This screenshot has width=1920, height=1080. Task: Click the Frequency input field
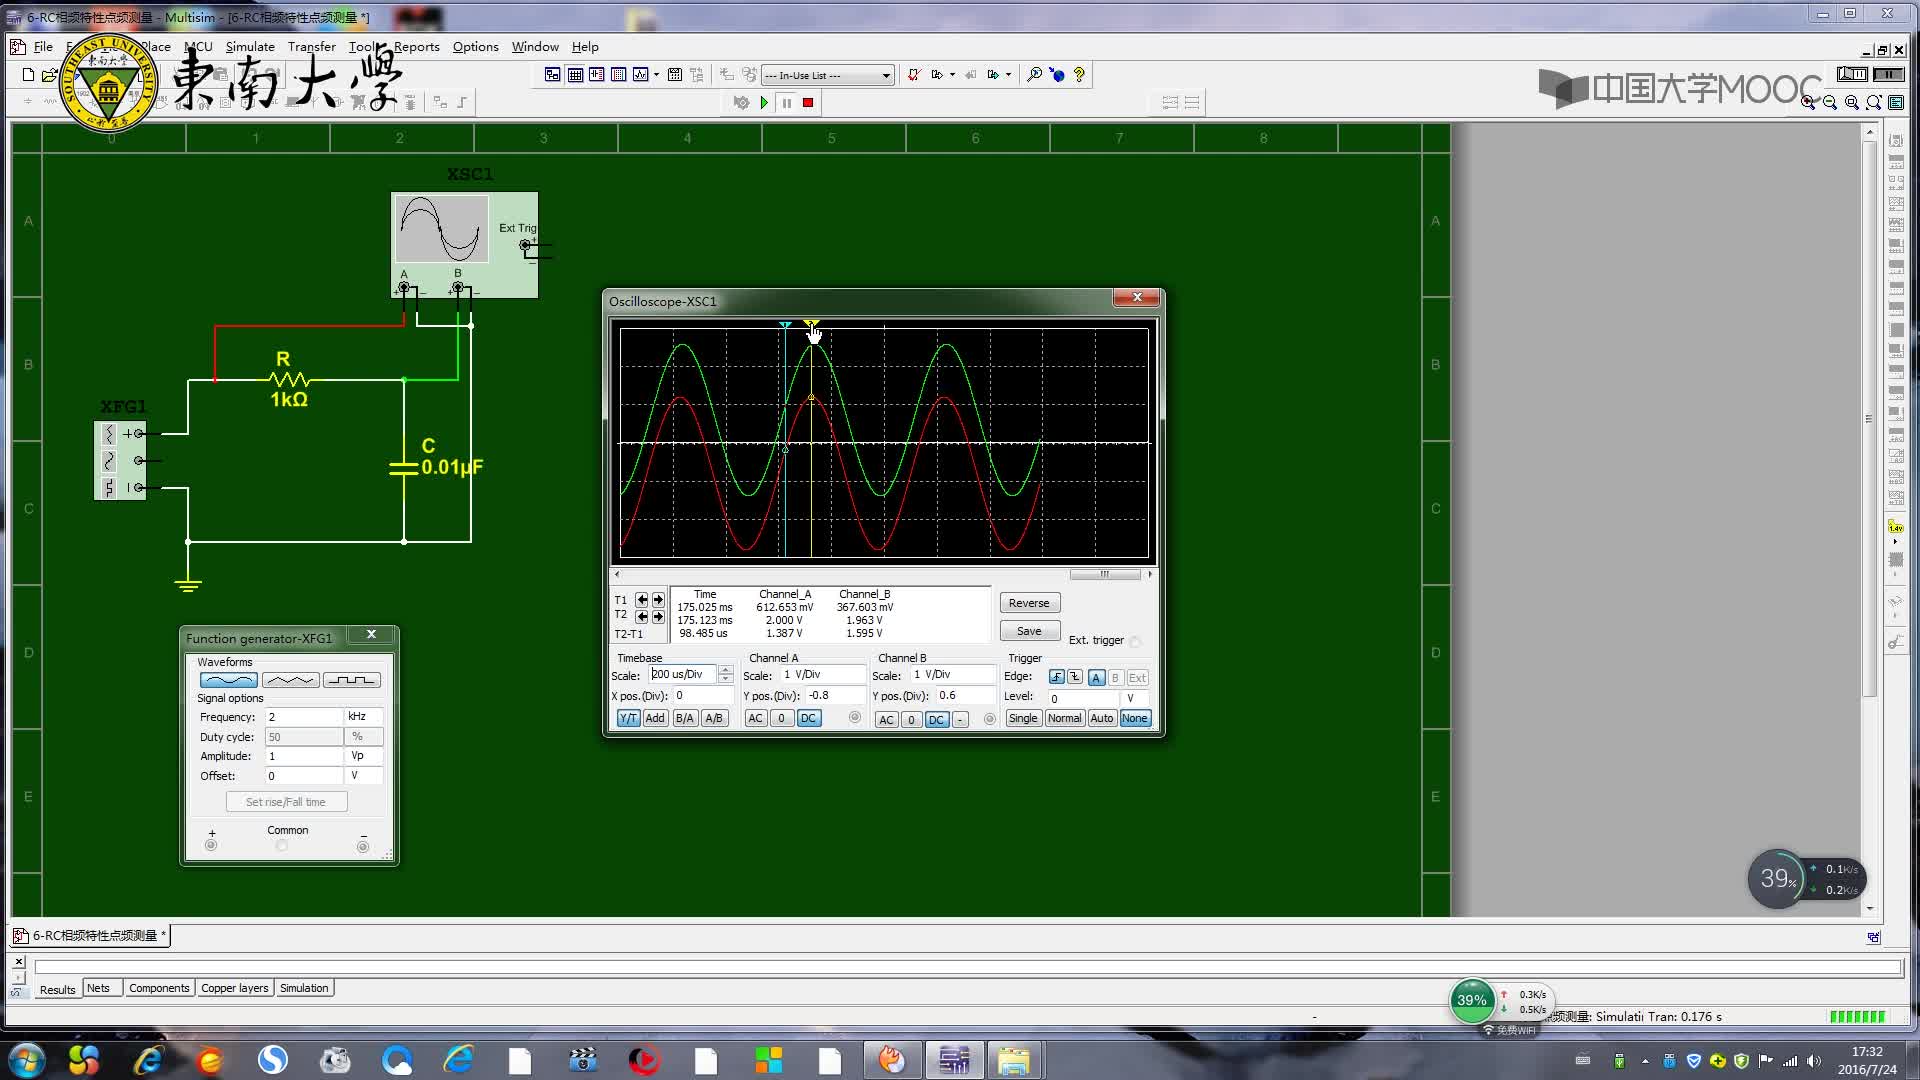tap(303, 717)
